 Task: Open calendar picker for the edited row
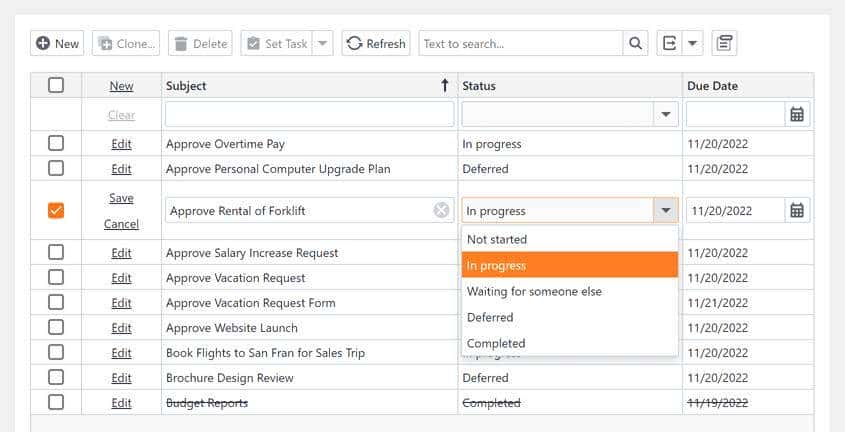tap(797, 211)
